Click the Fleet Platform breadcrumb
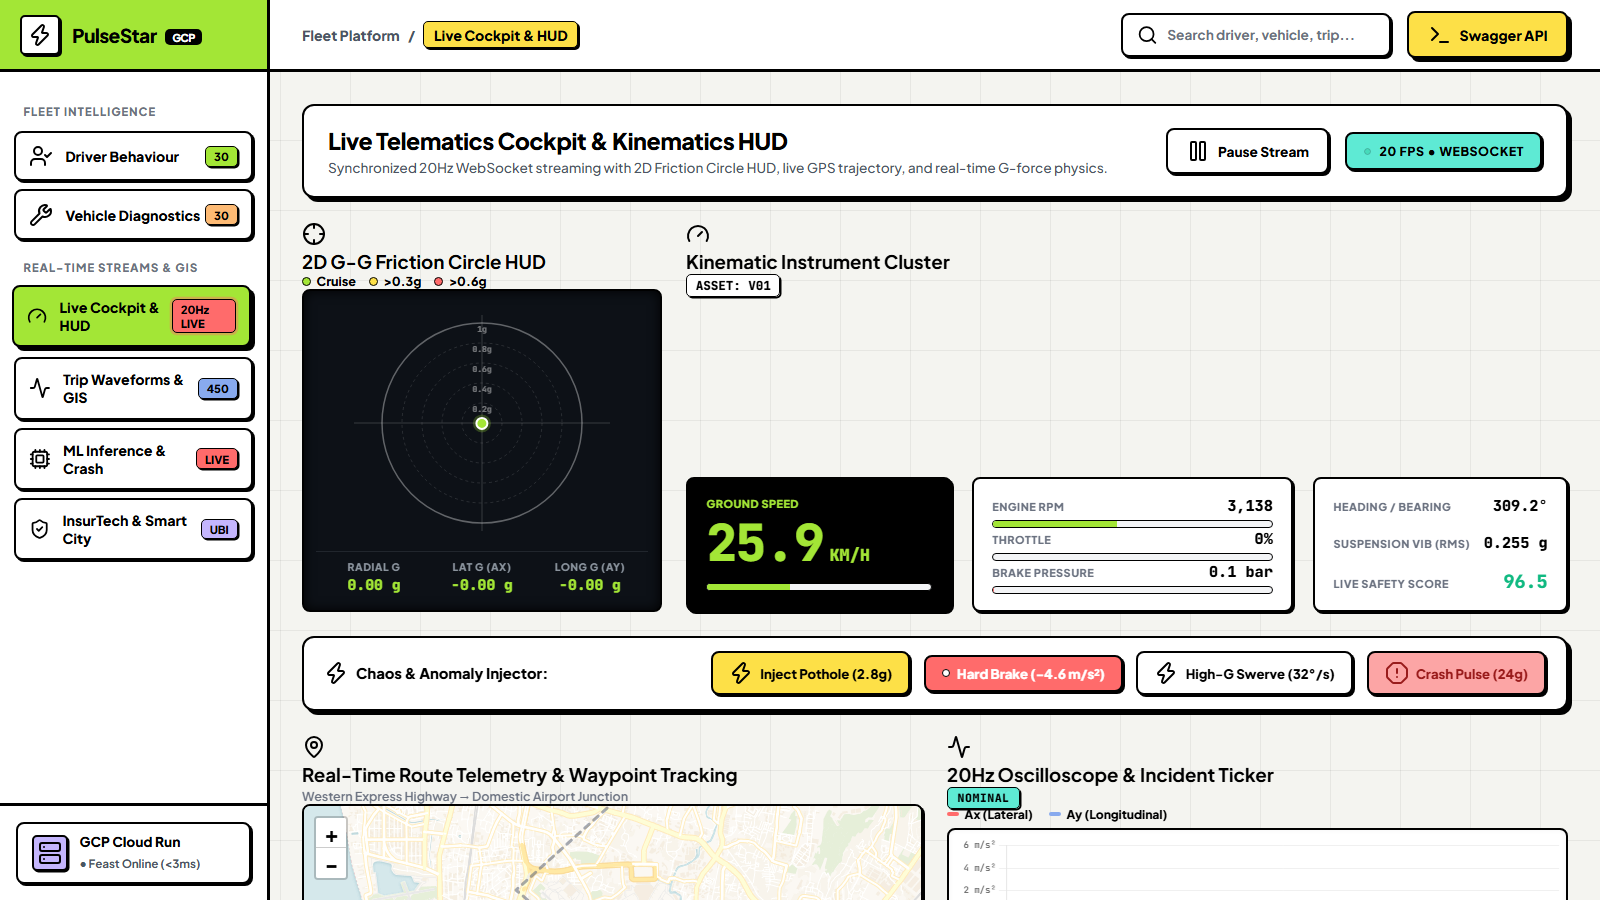 coord(351,36)
